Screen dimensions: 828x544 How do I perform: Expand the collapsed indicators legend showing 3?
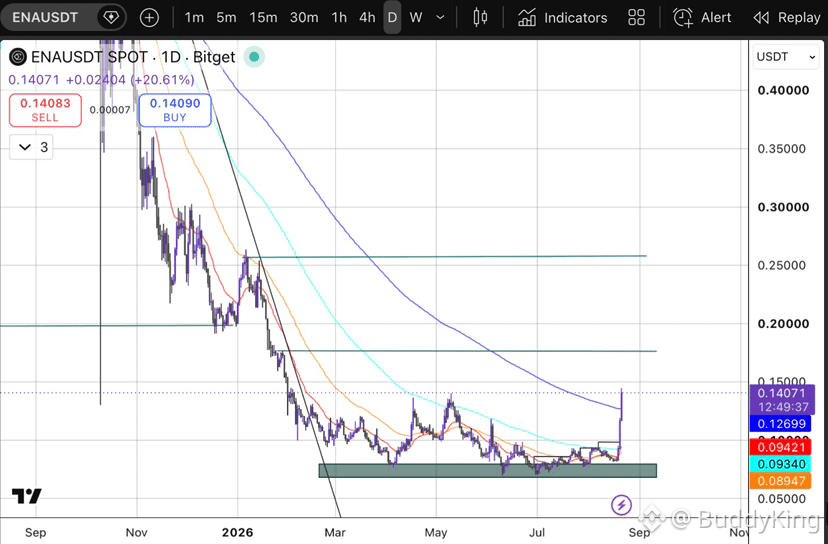31,147
